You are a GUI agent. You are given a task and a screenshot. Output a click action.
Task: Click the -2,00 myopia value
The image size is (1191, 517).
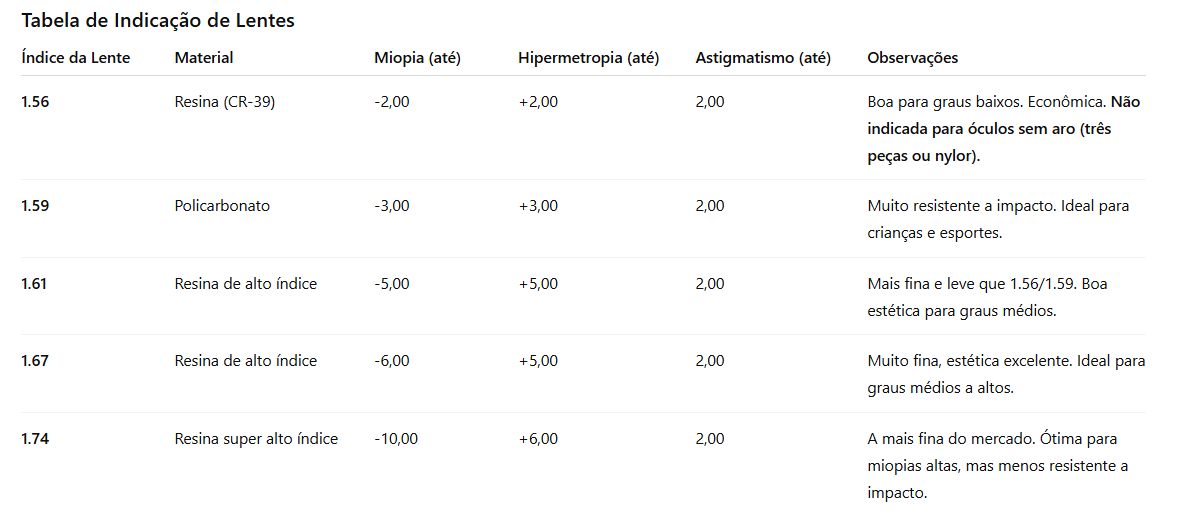(392, 102)
